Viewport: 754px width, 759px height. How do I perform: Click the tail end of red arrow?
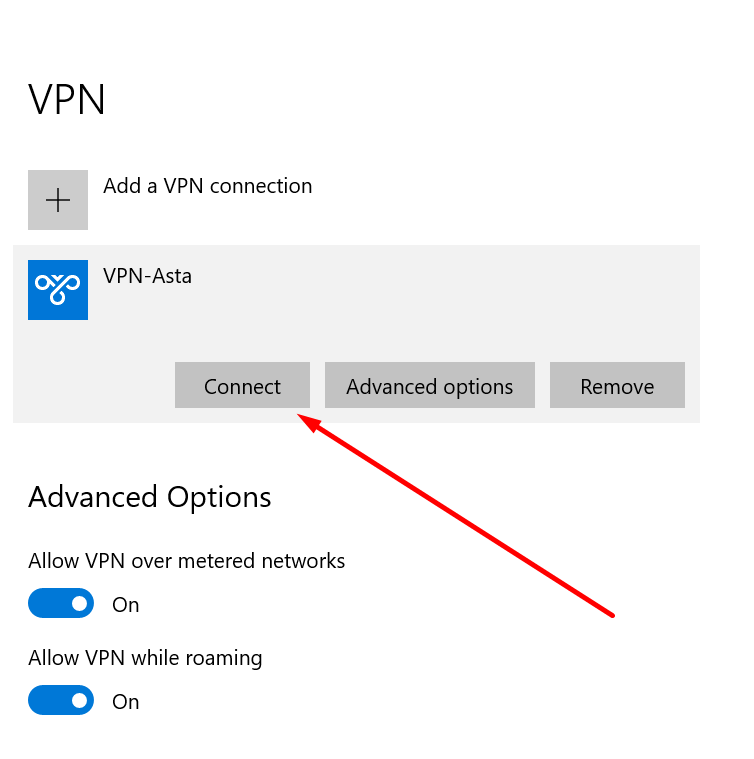(611, 615)
